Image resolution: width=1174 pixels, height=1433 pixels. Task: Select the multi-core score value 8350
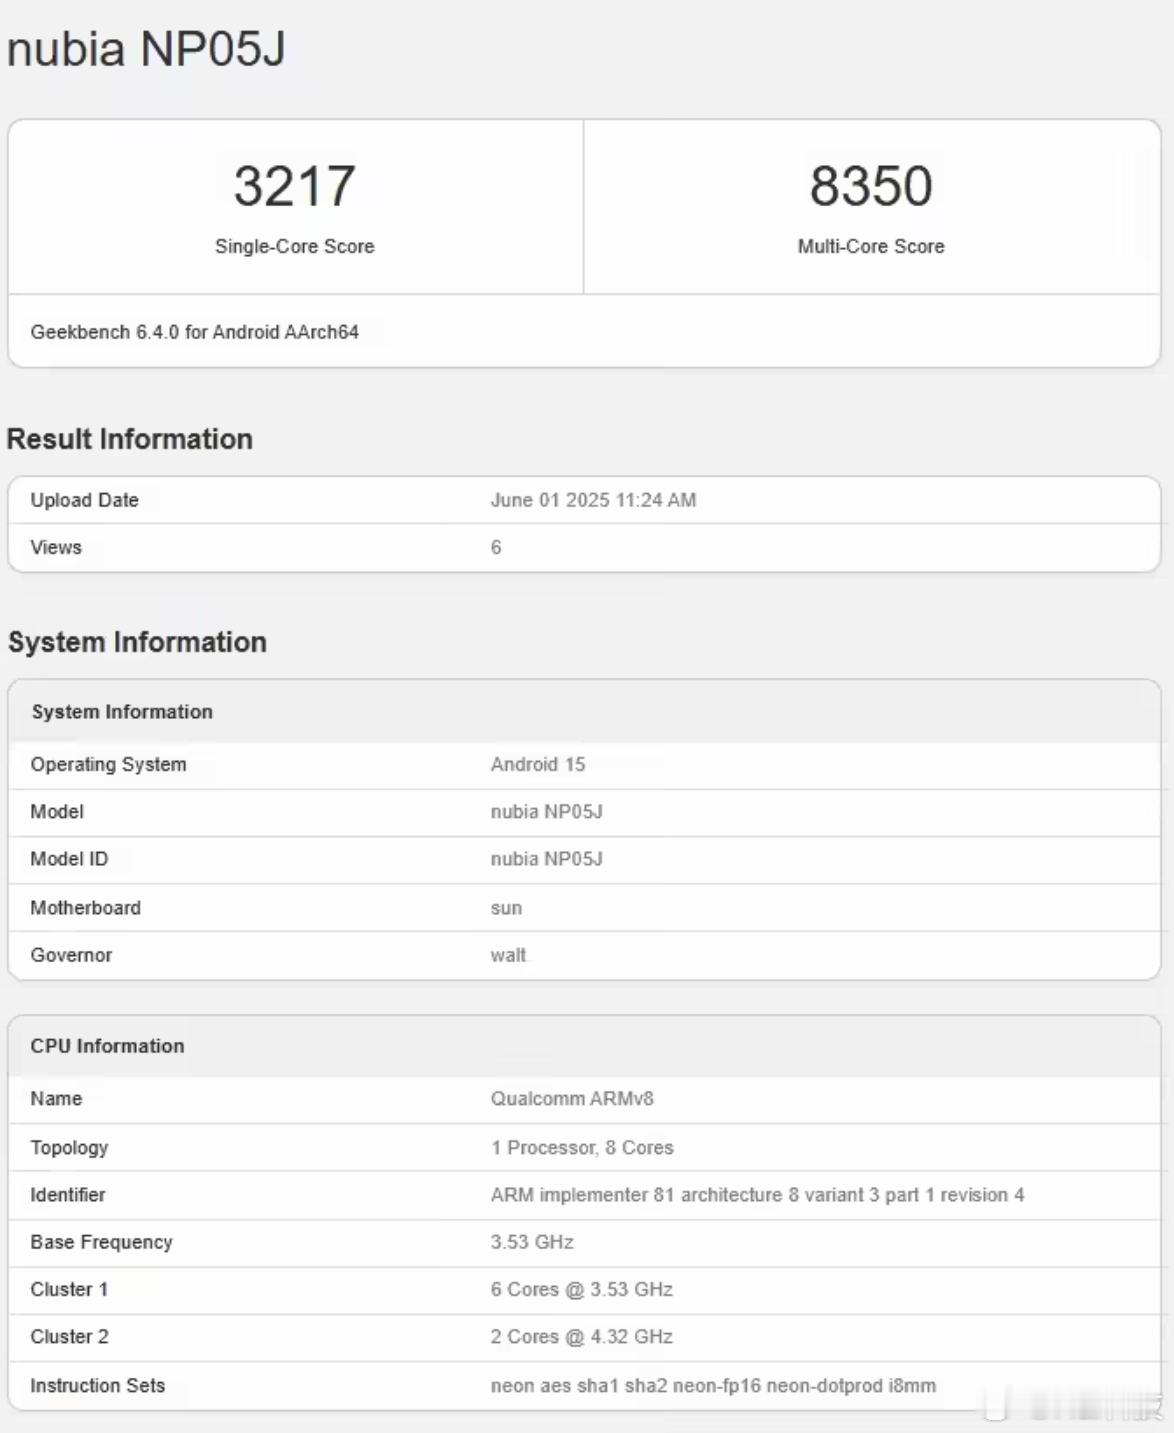point(871,186)
